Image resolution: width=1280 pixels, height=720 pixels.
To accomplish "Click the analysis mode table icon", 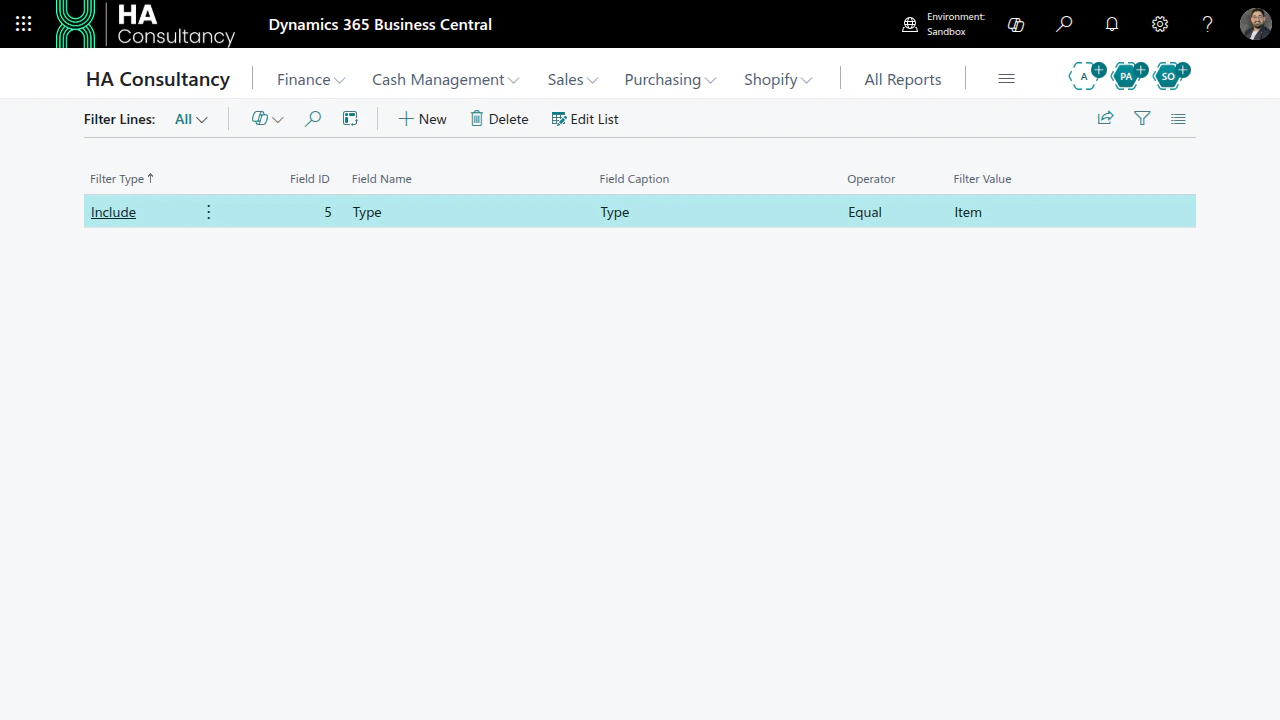I will pyautogui.click(x=350, y=119).
